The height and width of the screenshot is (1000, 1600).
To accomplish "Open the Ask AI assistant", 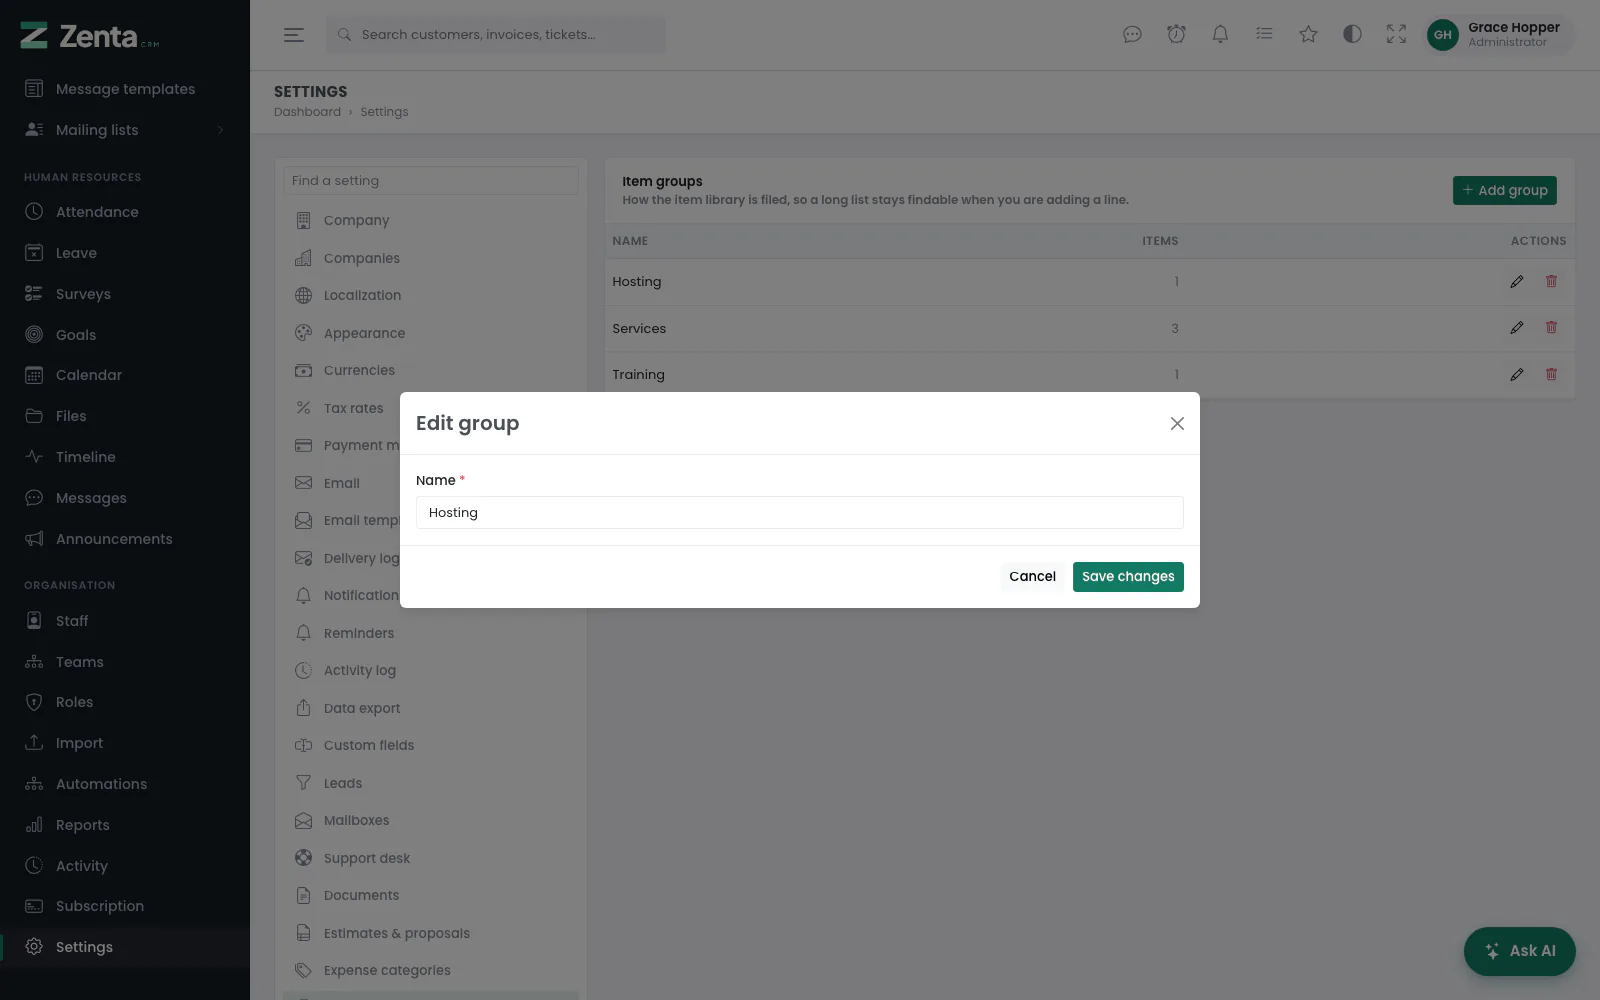I will click(x=1519, y=951).
